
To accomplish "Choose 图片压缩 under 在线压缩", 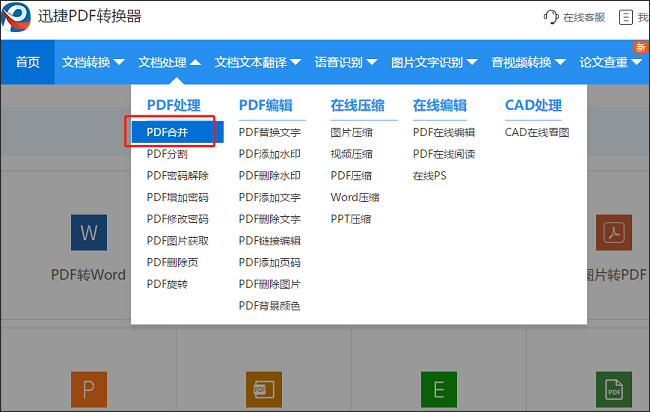I will pyautogui.click(x=352, y=132).
